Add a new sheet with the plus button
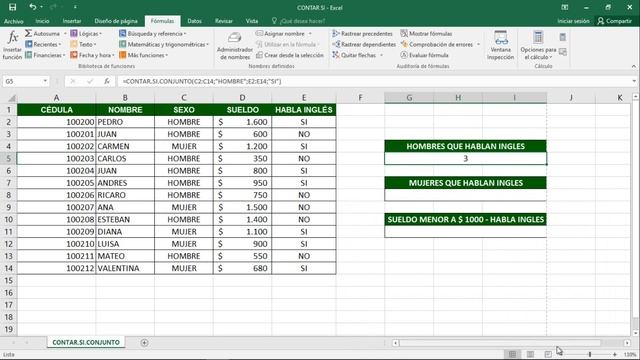The height and width of the screenshot is (360, 640). pyautogui.click(x=144, y=342)
